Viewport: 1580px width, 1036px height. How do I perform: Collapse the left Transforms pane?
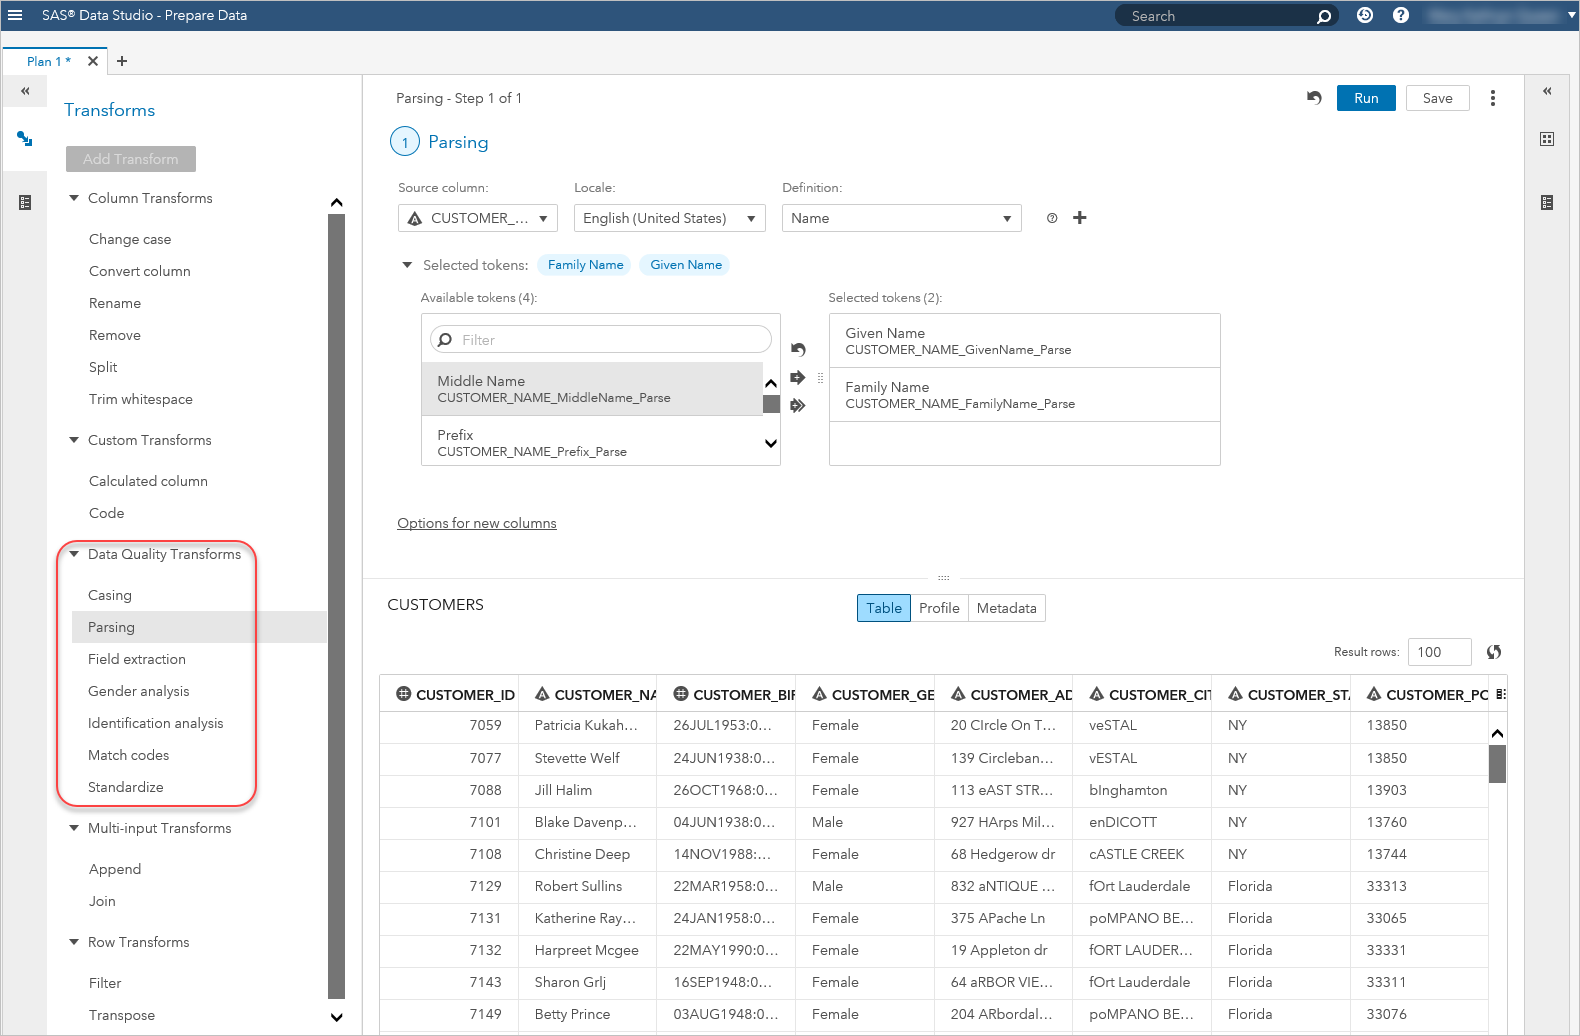[25, 91]
